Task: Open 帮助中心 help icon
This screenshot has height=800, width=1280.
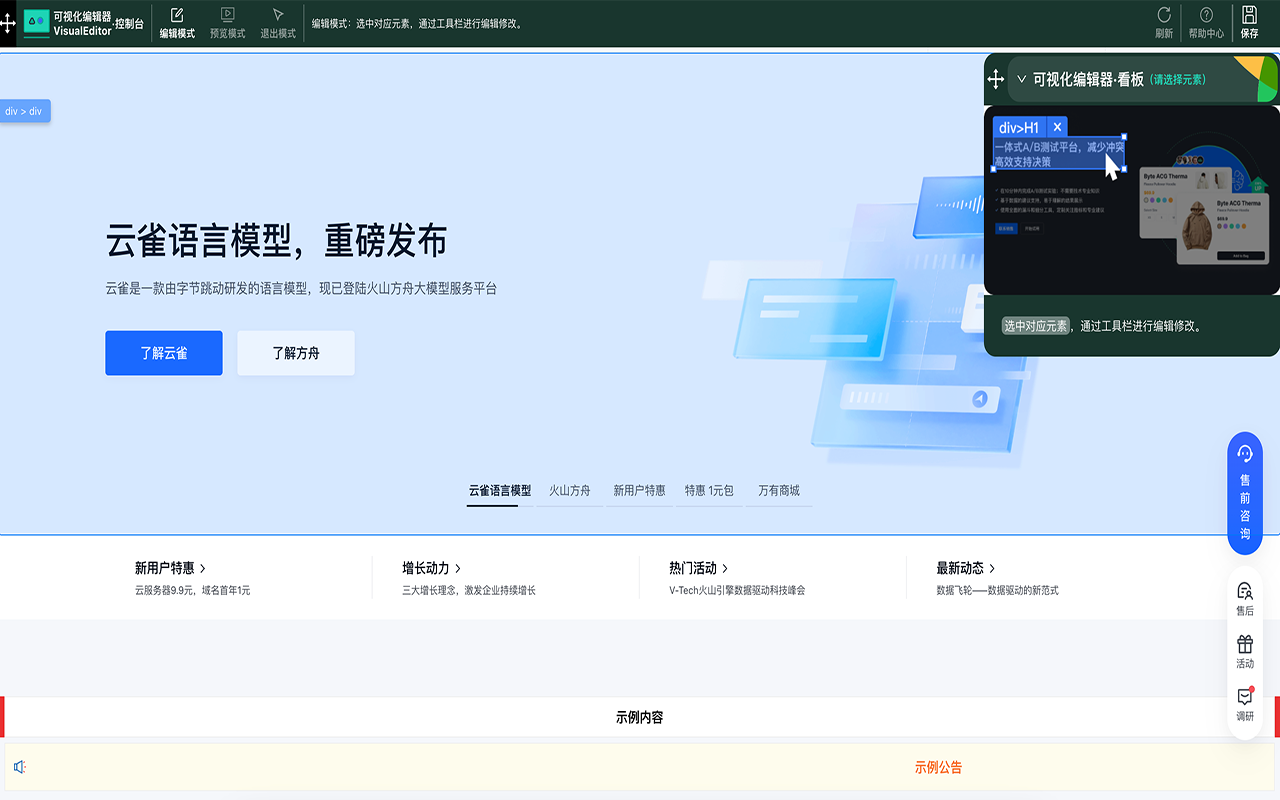Action: 1206,15
